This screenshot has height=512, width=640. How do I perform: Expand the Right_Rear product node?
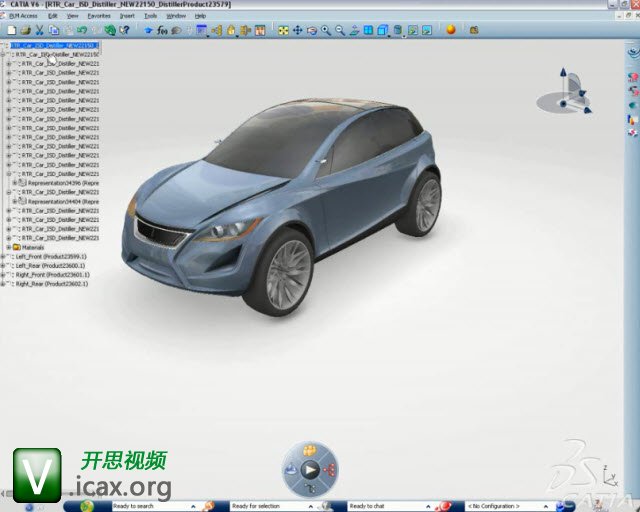[3, 284]
